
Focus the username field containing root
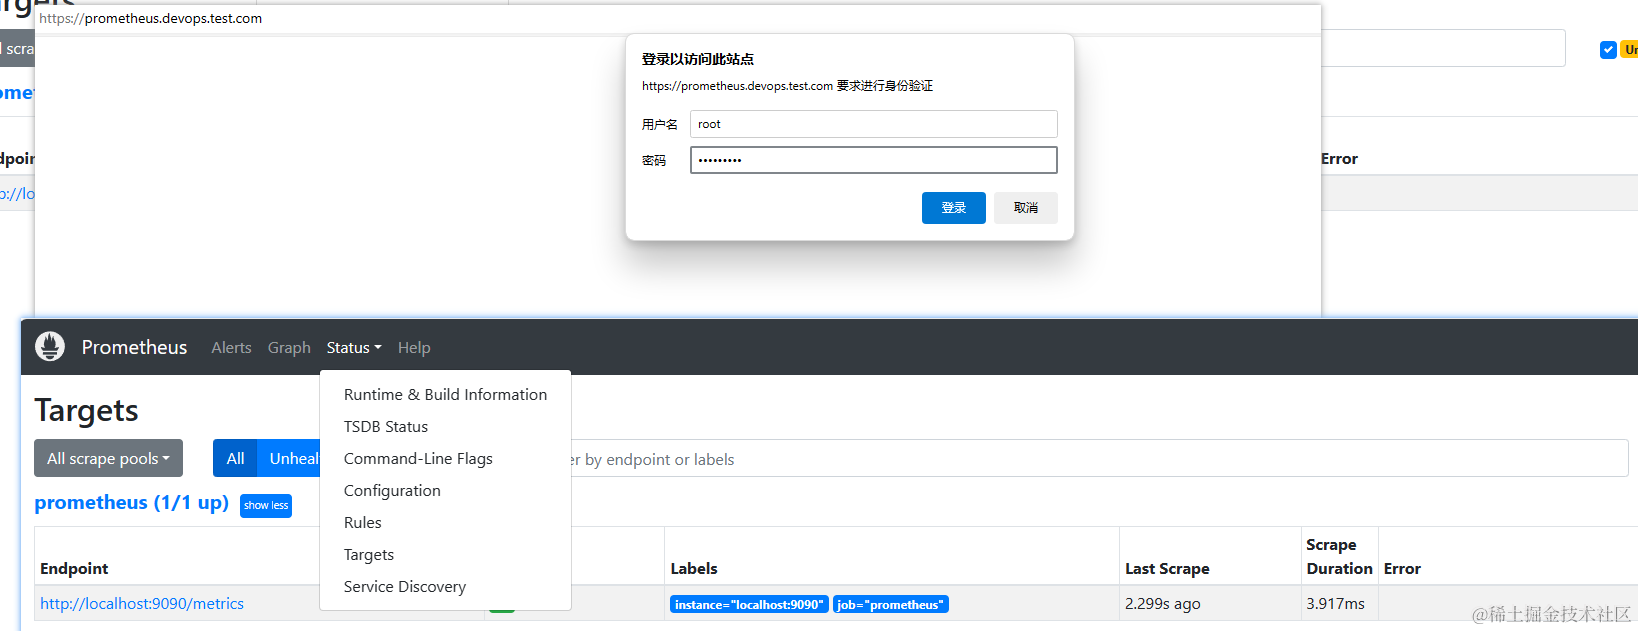tap(873, 124)
